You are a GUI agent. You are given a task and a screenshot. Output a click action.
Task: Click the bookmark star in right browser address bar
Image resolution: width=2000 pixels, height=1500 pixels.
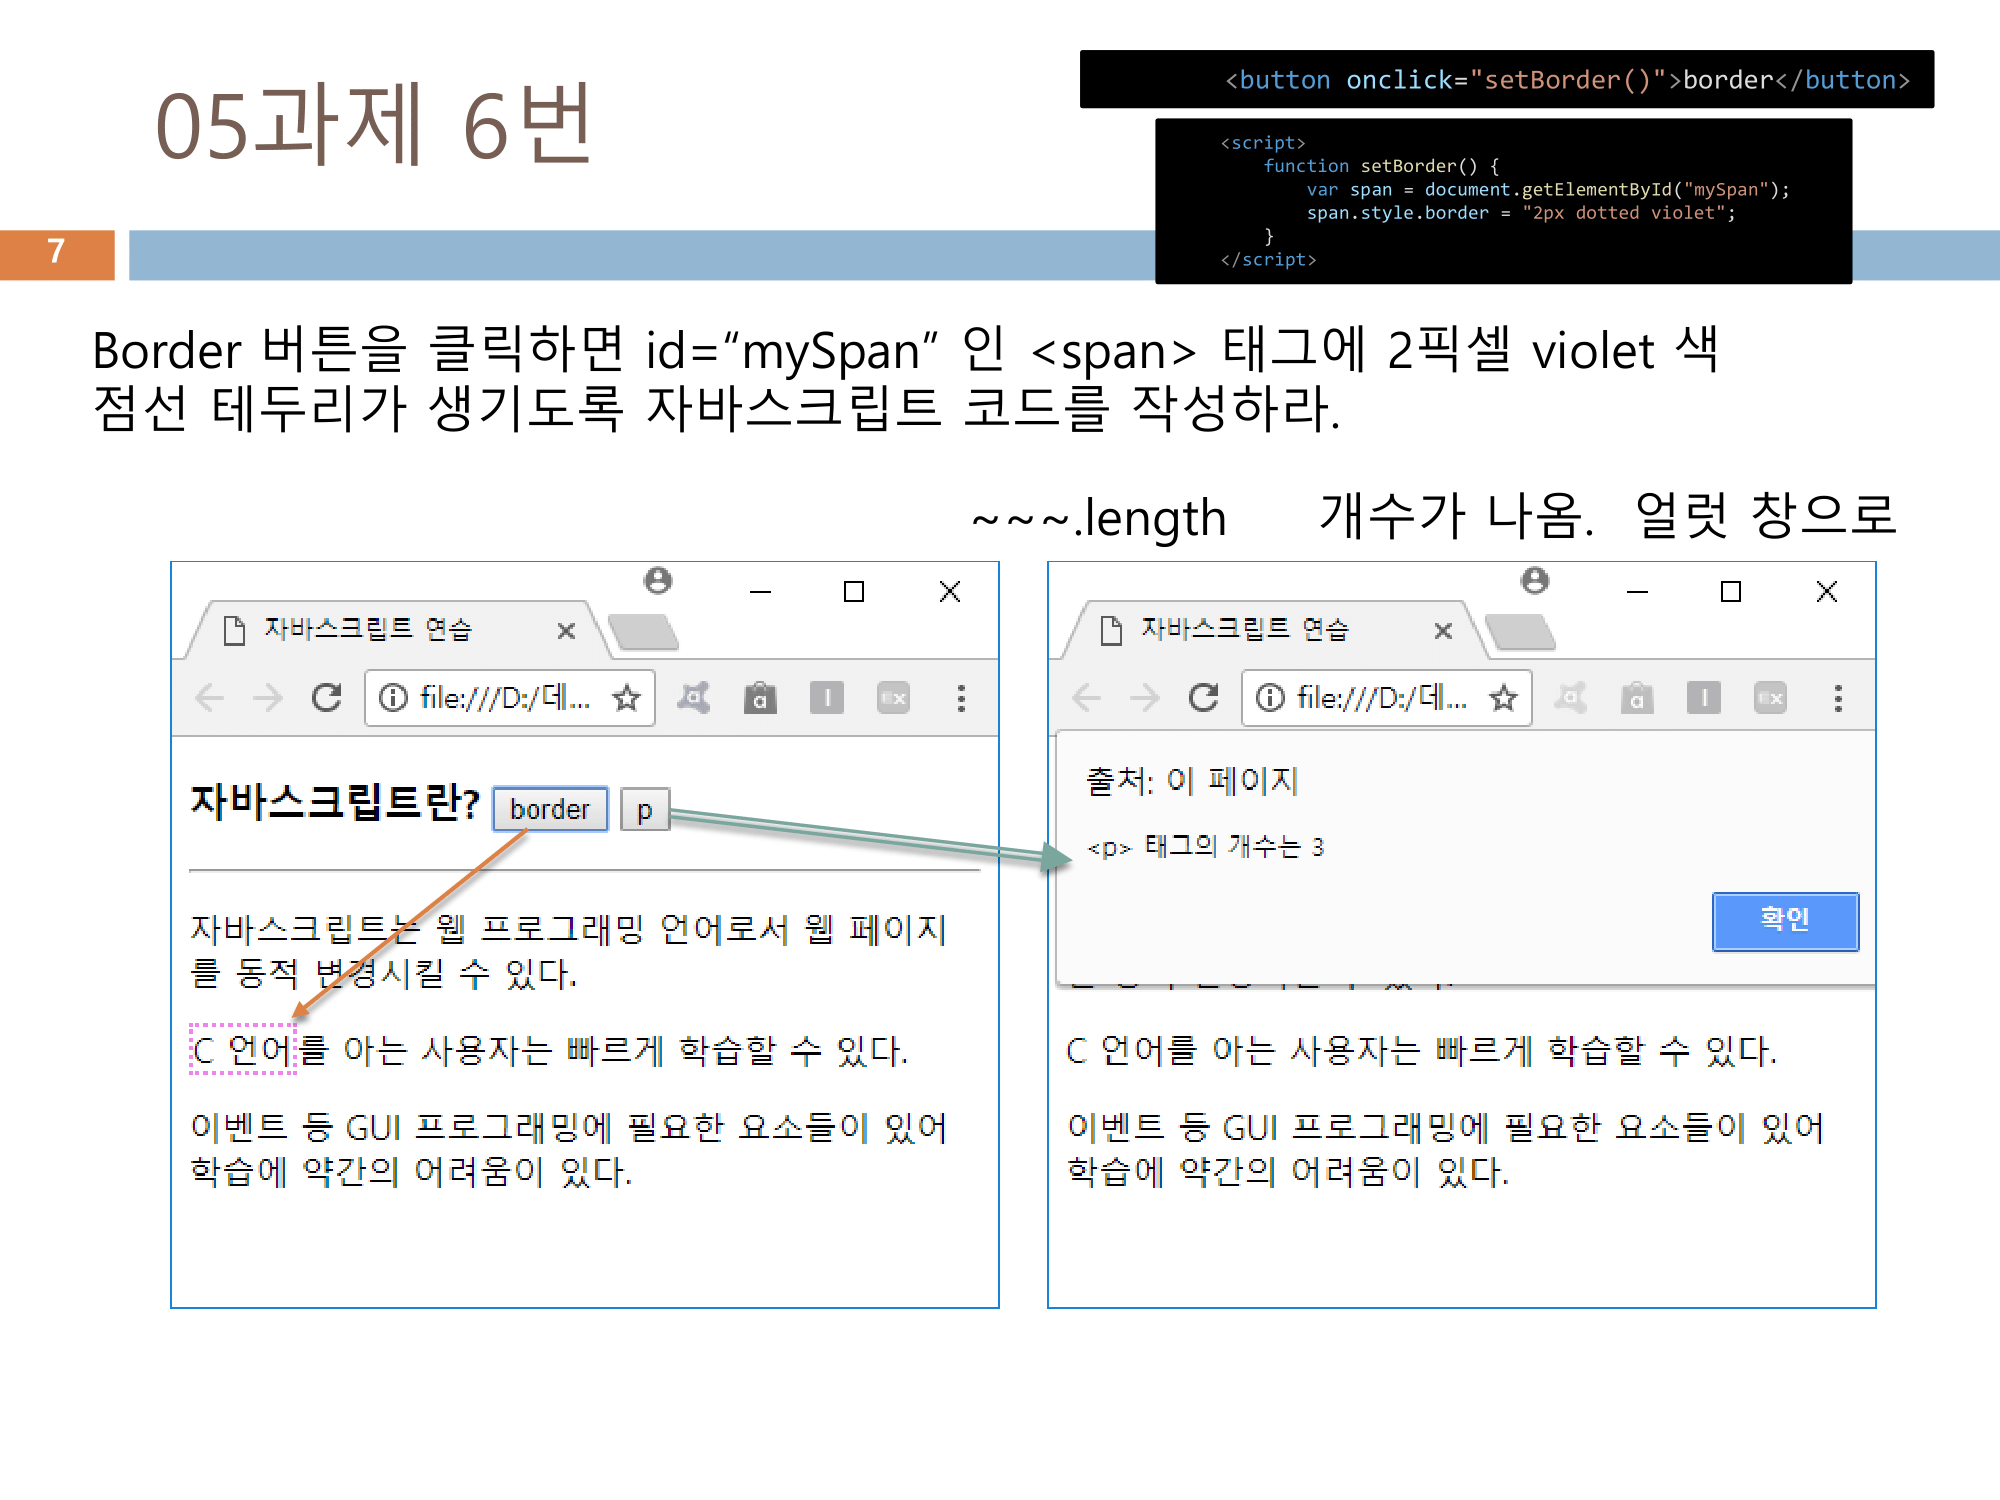pyautogui.click(x=1503, y=697)
